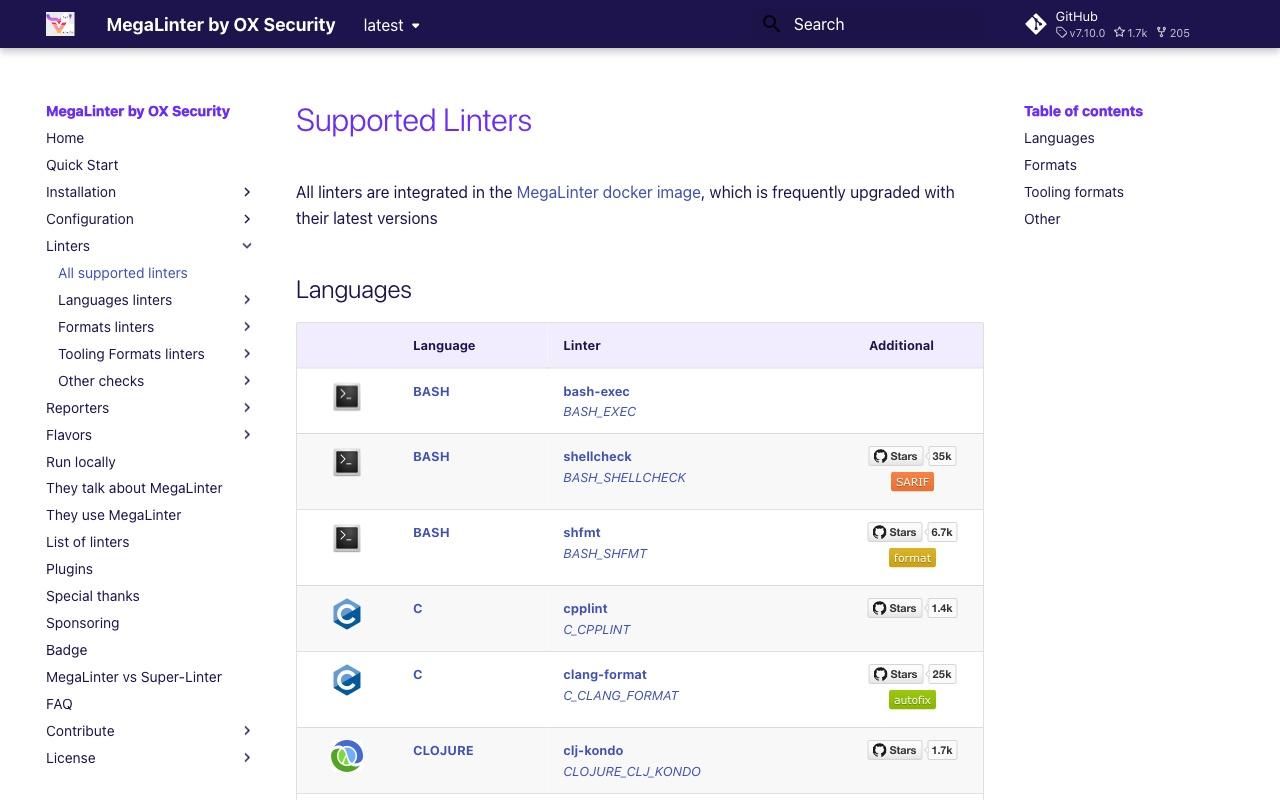Open the latest version dropdown

(392, 25)
